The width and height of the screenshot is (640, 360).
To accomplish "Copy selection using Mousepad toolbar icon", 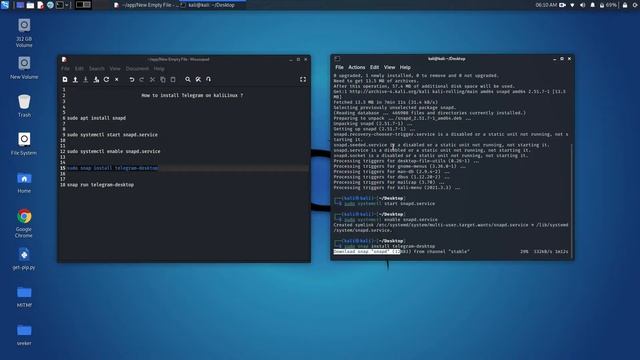I will pyautogui.click(x=162, y=80).
